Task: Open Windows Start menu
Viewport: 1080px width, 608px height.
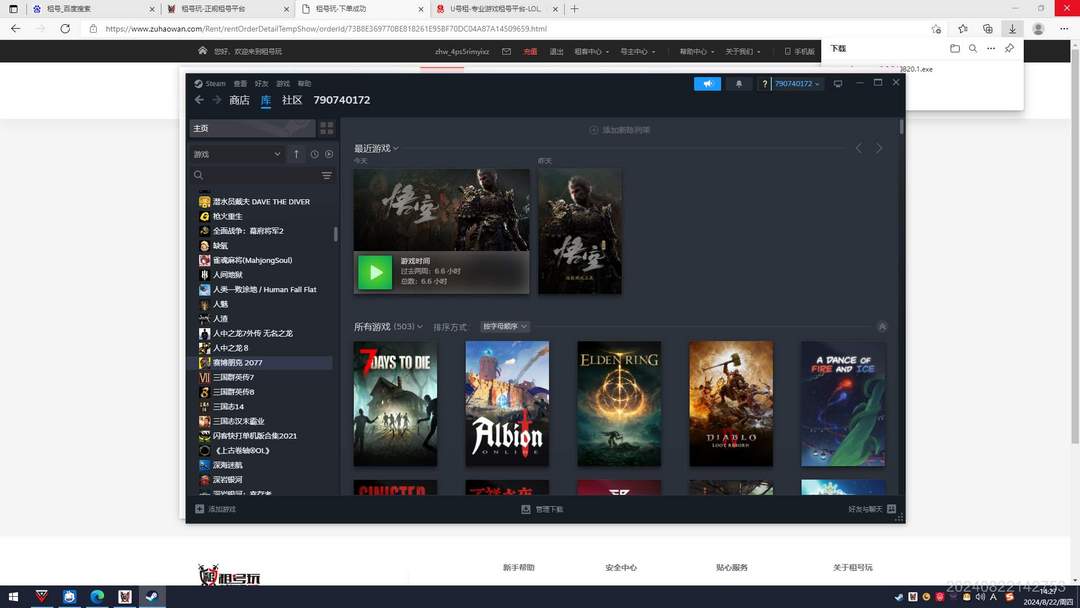Action: click(x=13, y=596)
